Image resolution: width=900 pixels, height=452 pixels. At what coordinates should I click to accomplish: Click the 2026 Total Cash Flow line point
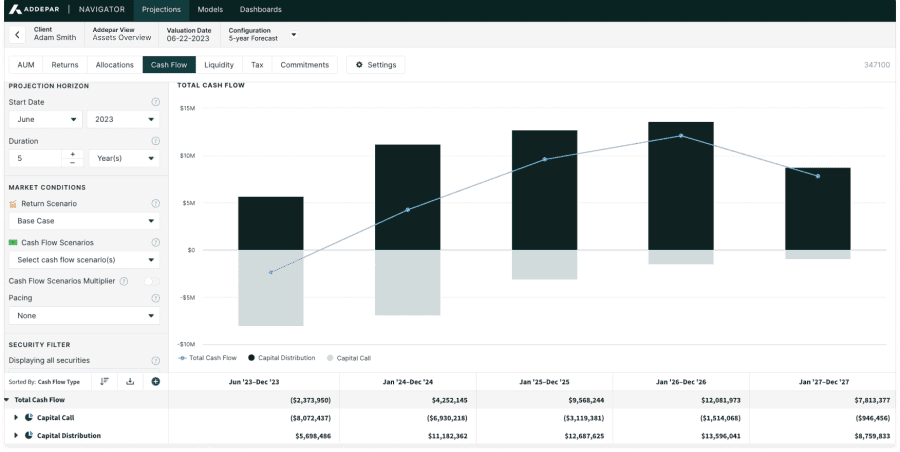point(681,135)
